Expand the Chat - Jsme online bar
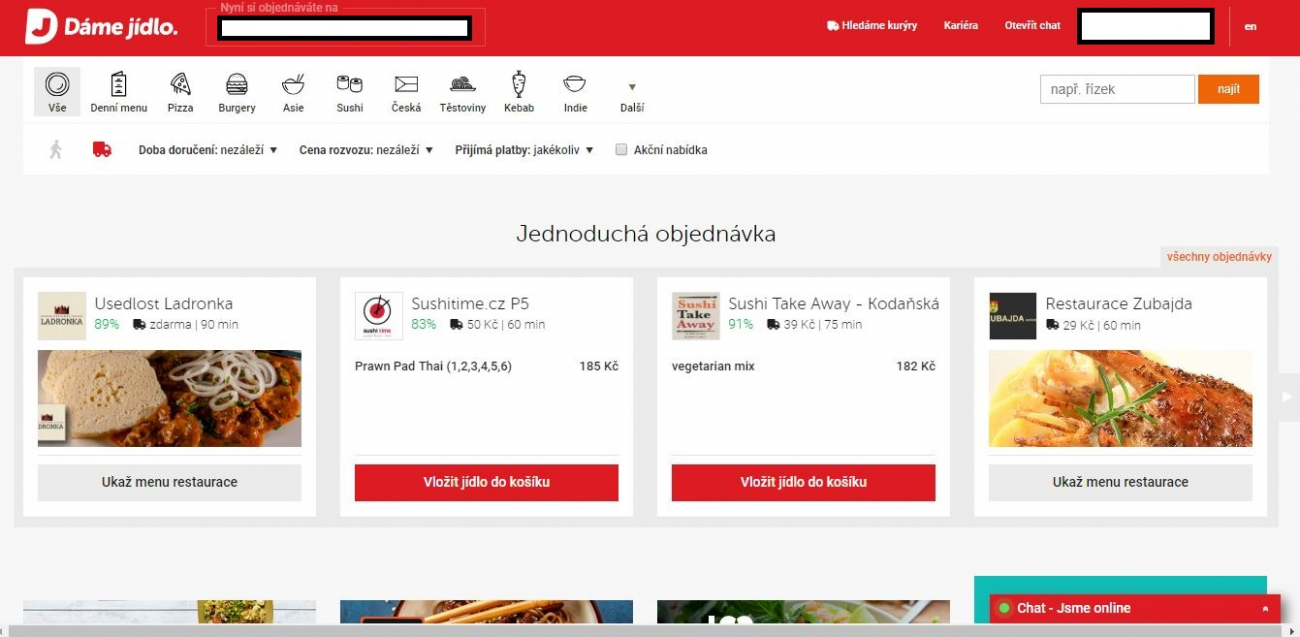1300x637 pixels. point(1135,608)
